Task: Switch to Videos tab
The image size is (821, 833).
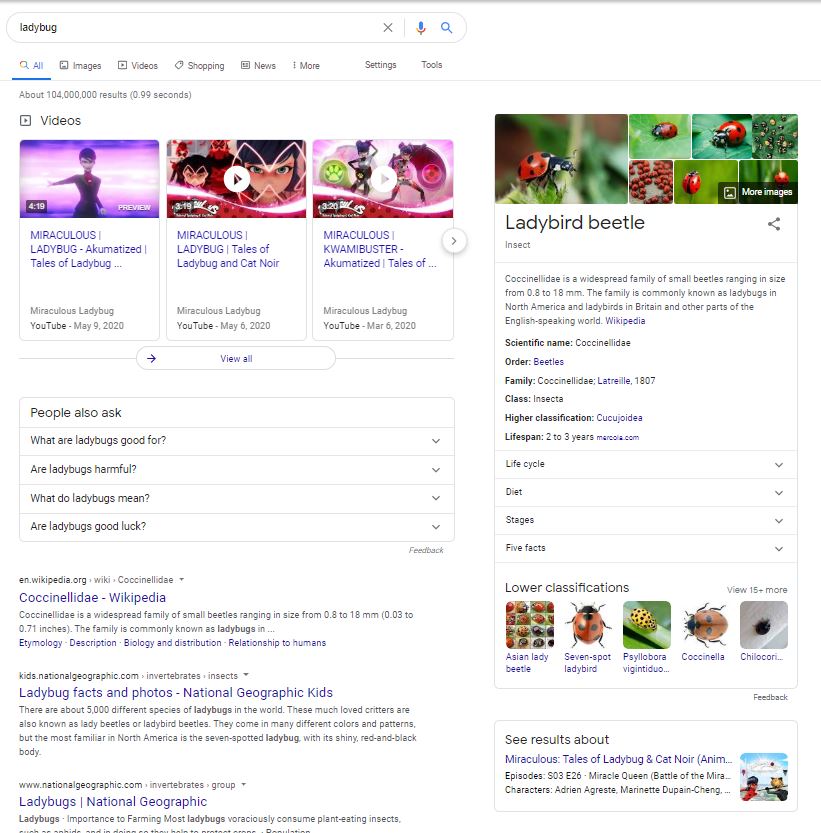Action: click(138, 65)
